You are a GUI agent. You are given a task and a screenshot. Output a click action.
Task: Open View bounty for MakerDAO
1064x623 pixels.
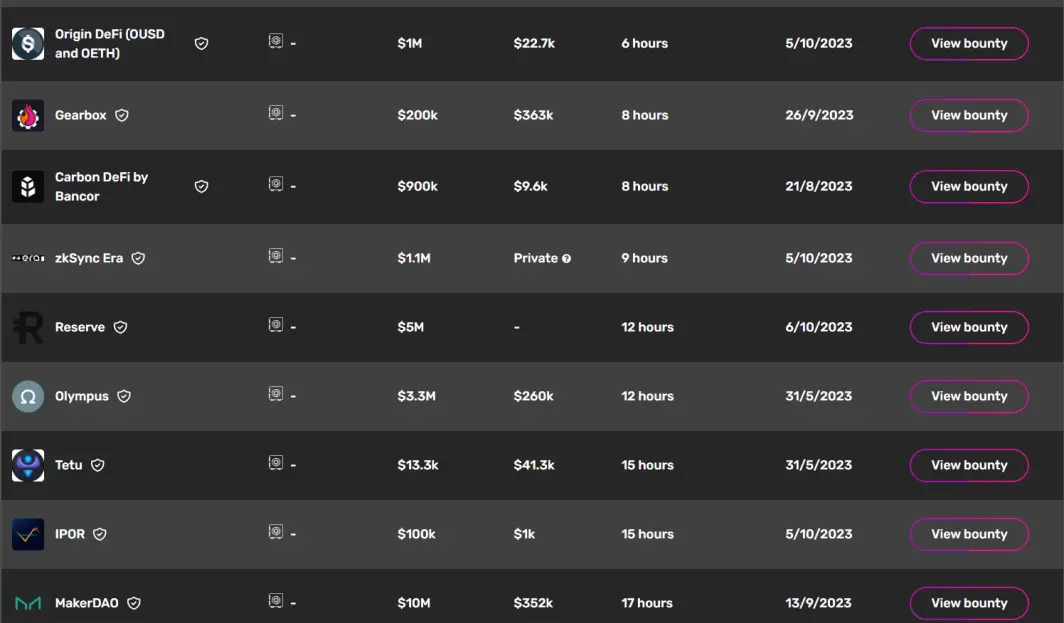coord(969,603)
